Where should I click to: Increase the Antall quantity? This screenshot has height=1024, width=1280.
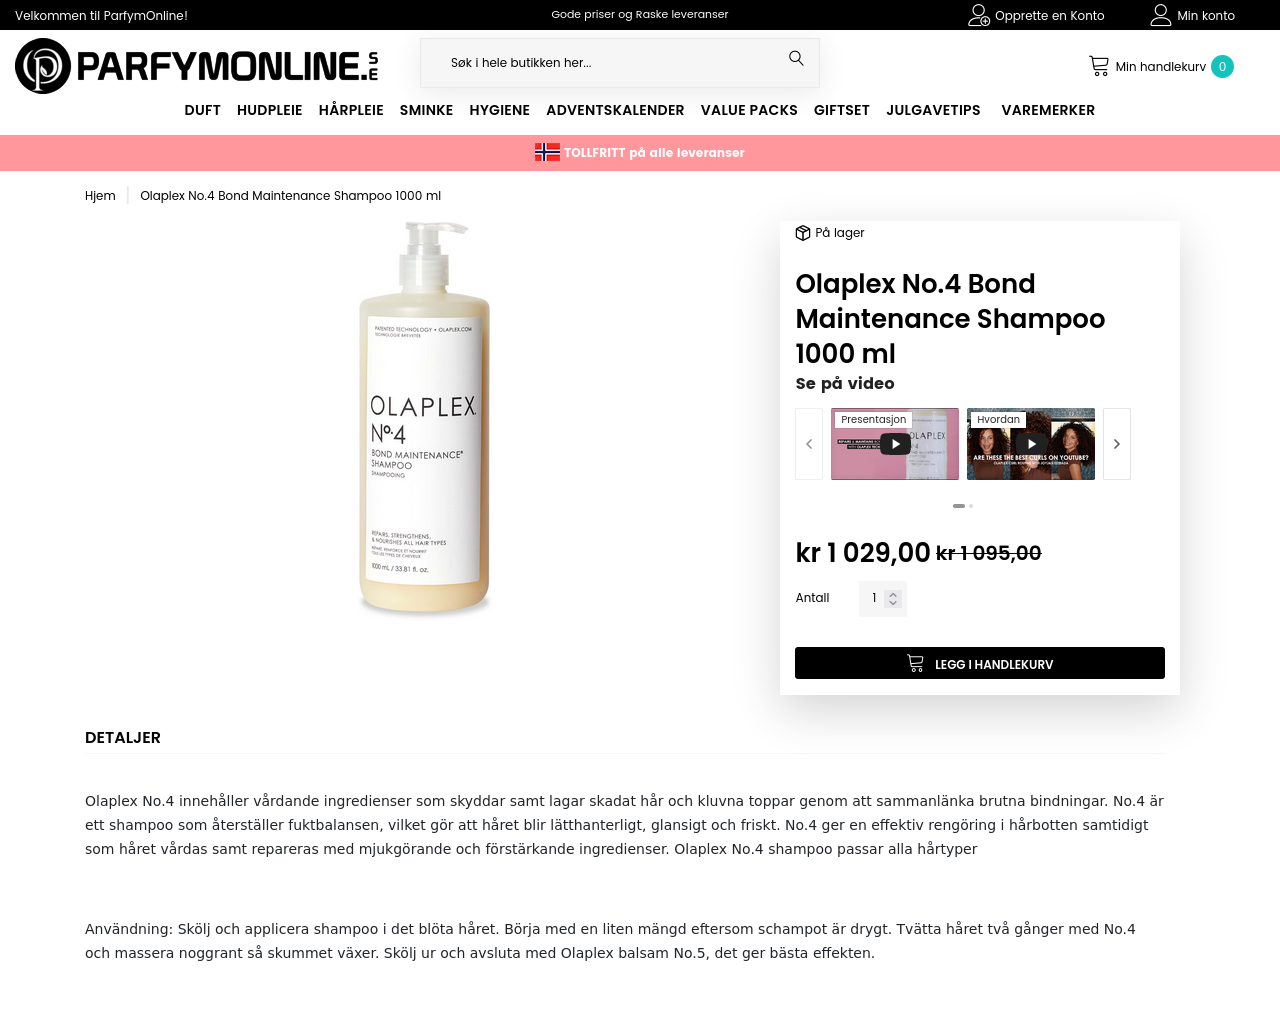click(x=893, y=594)
